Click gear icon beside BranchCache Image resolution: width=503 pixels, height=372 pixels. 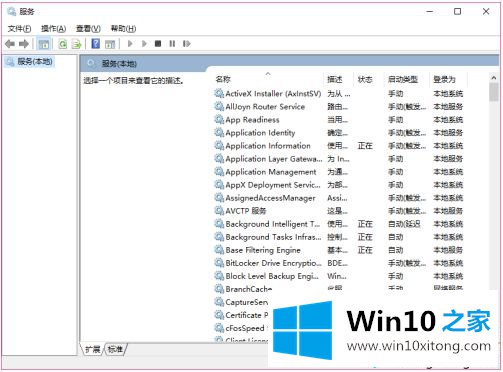click(219, 289)
